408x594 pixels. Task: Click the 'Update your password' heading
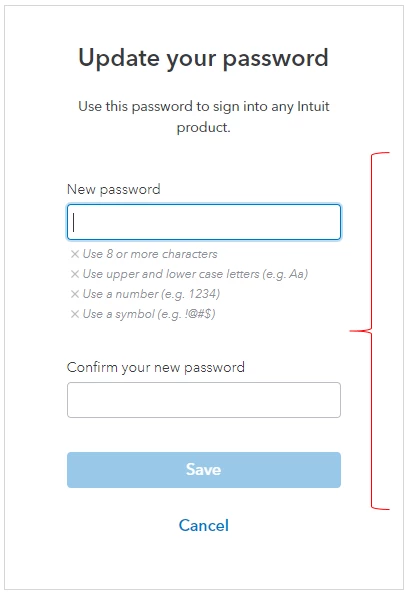click(x=203, y=59)
